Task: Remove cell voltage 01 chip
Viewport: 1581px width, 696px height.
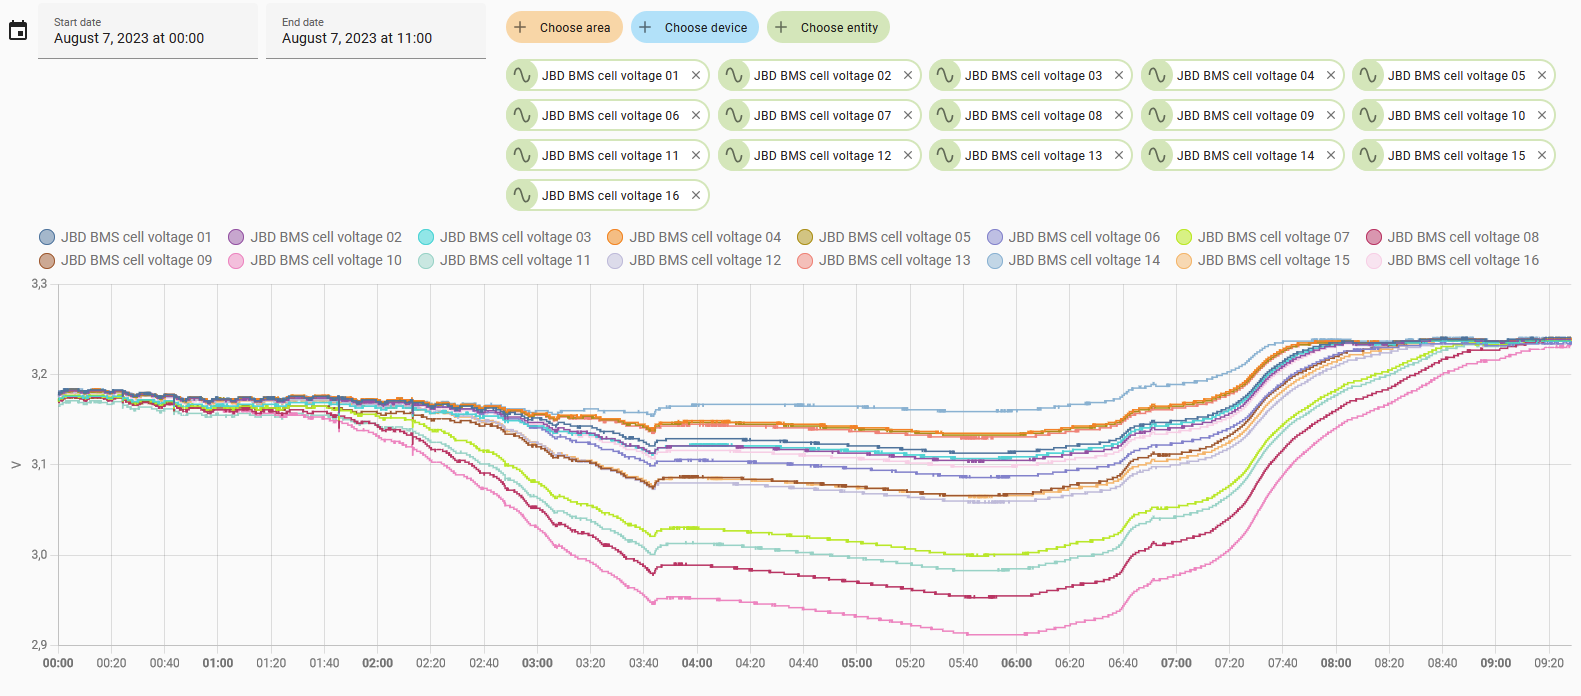Action: pos(696,75)
